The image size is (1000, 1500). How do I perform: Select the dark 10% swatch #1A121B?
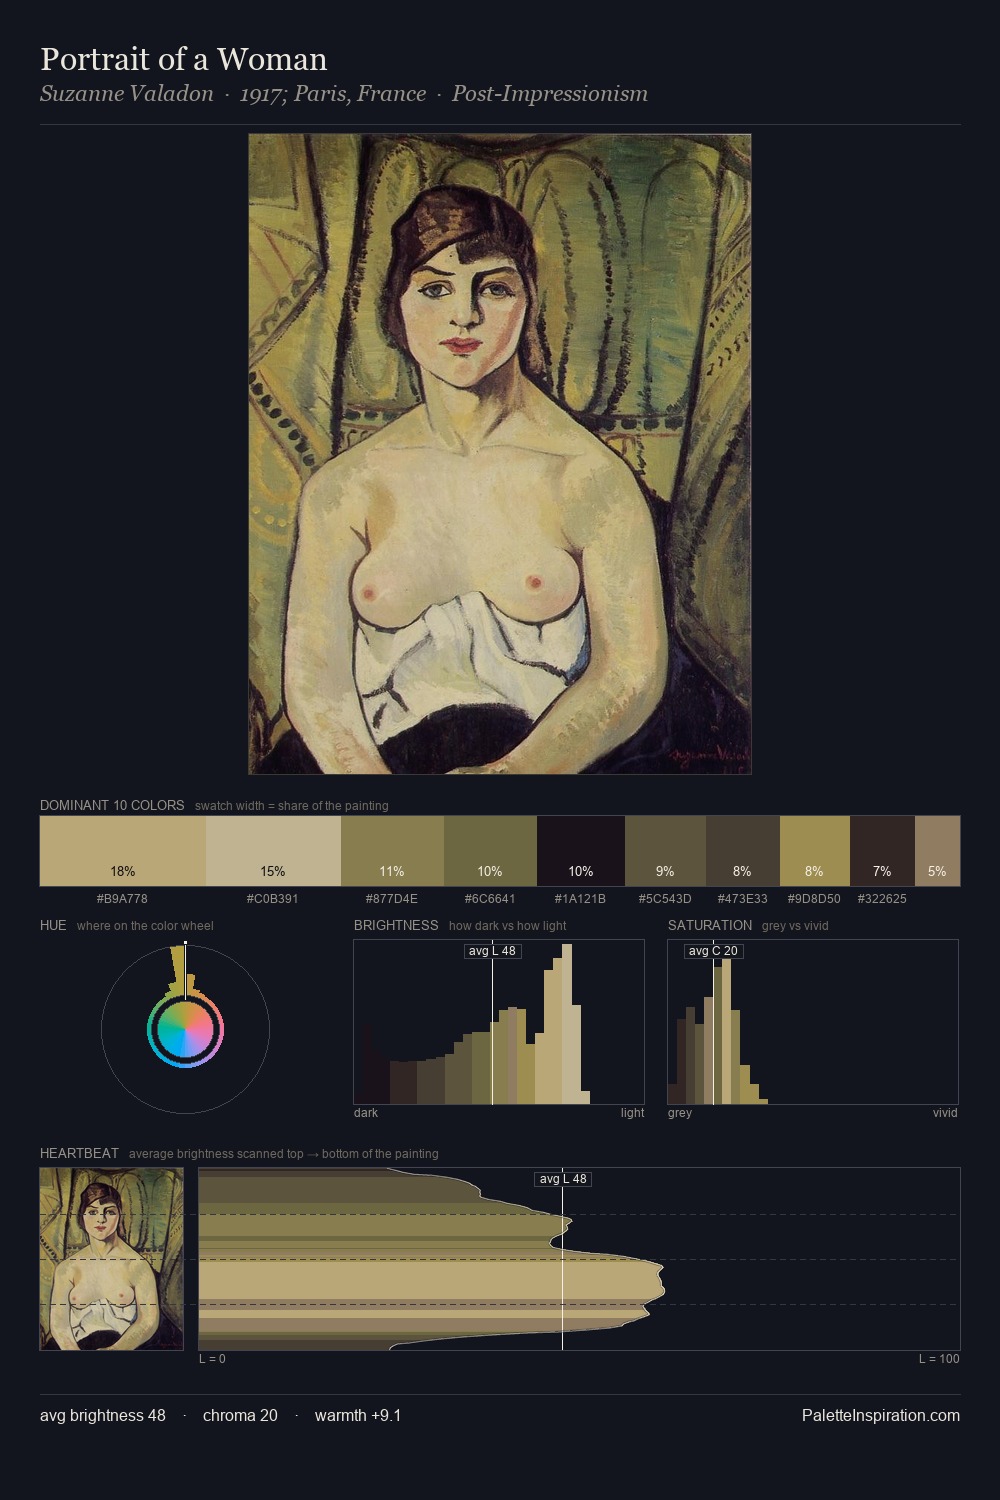click(581, 851)
